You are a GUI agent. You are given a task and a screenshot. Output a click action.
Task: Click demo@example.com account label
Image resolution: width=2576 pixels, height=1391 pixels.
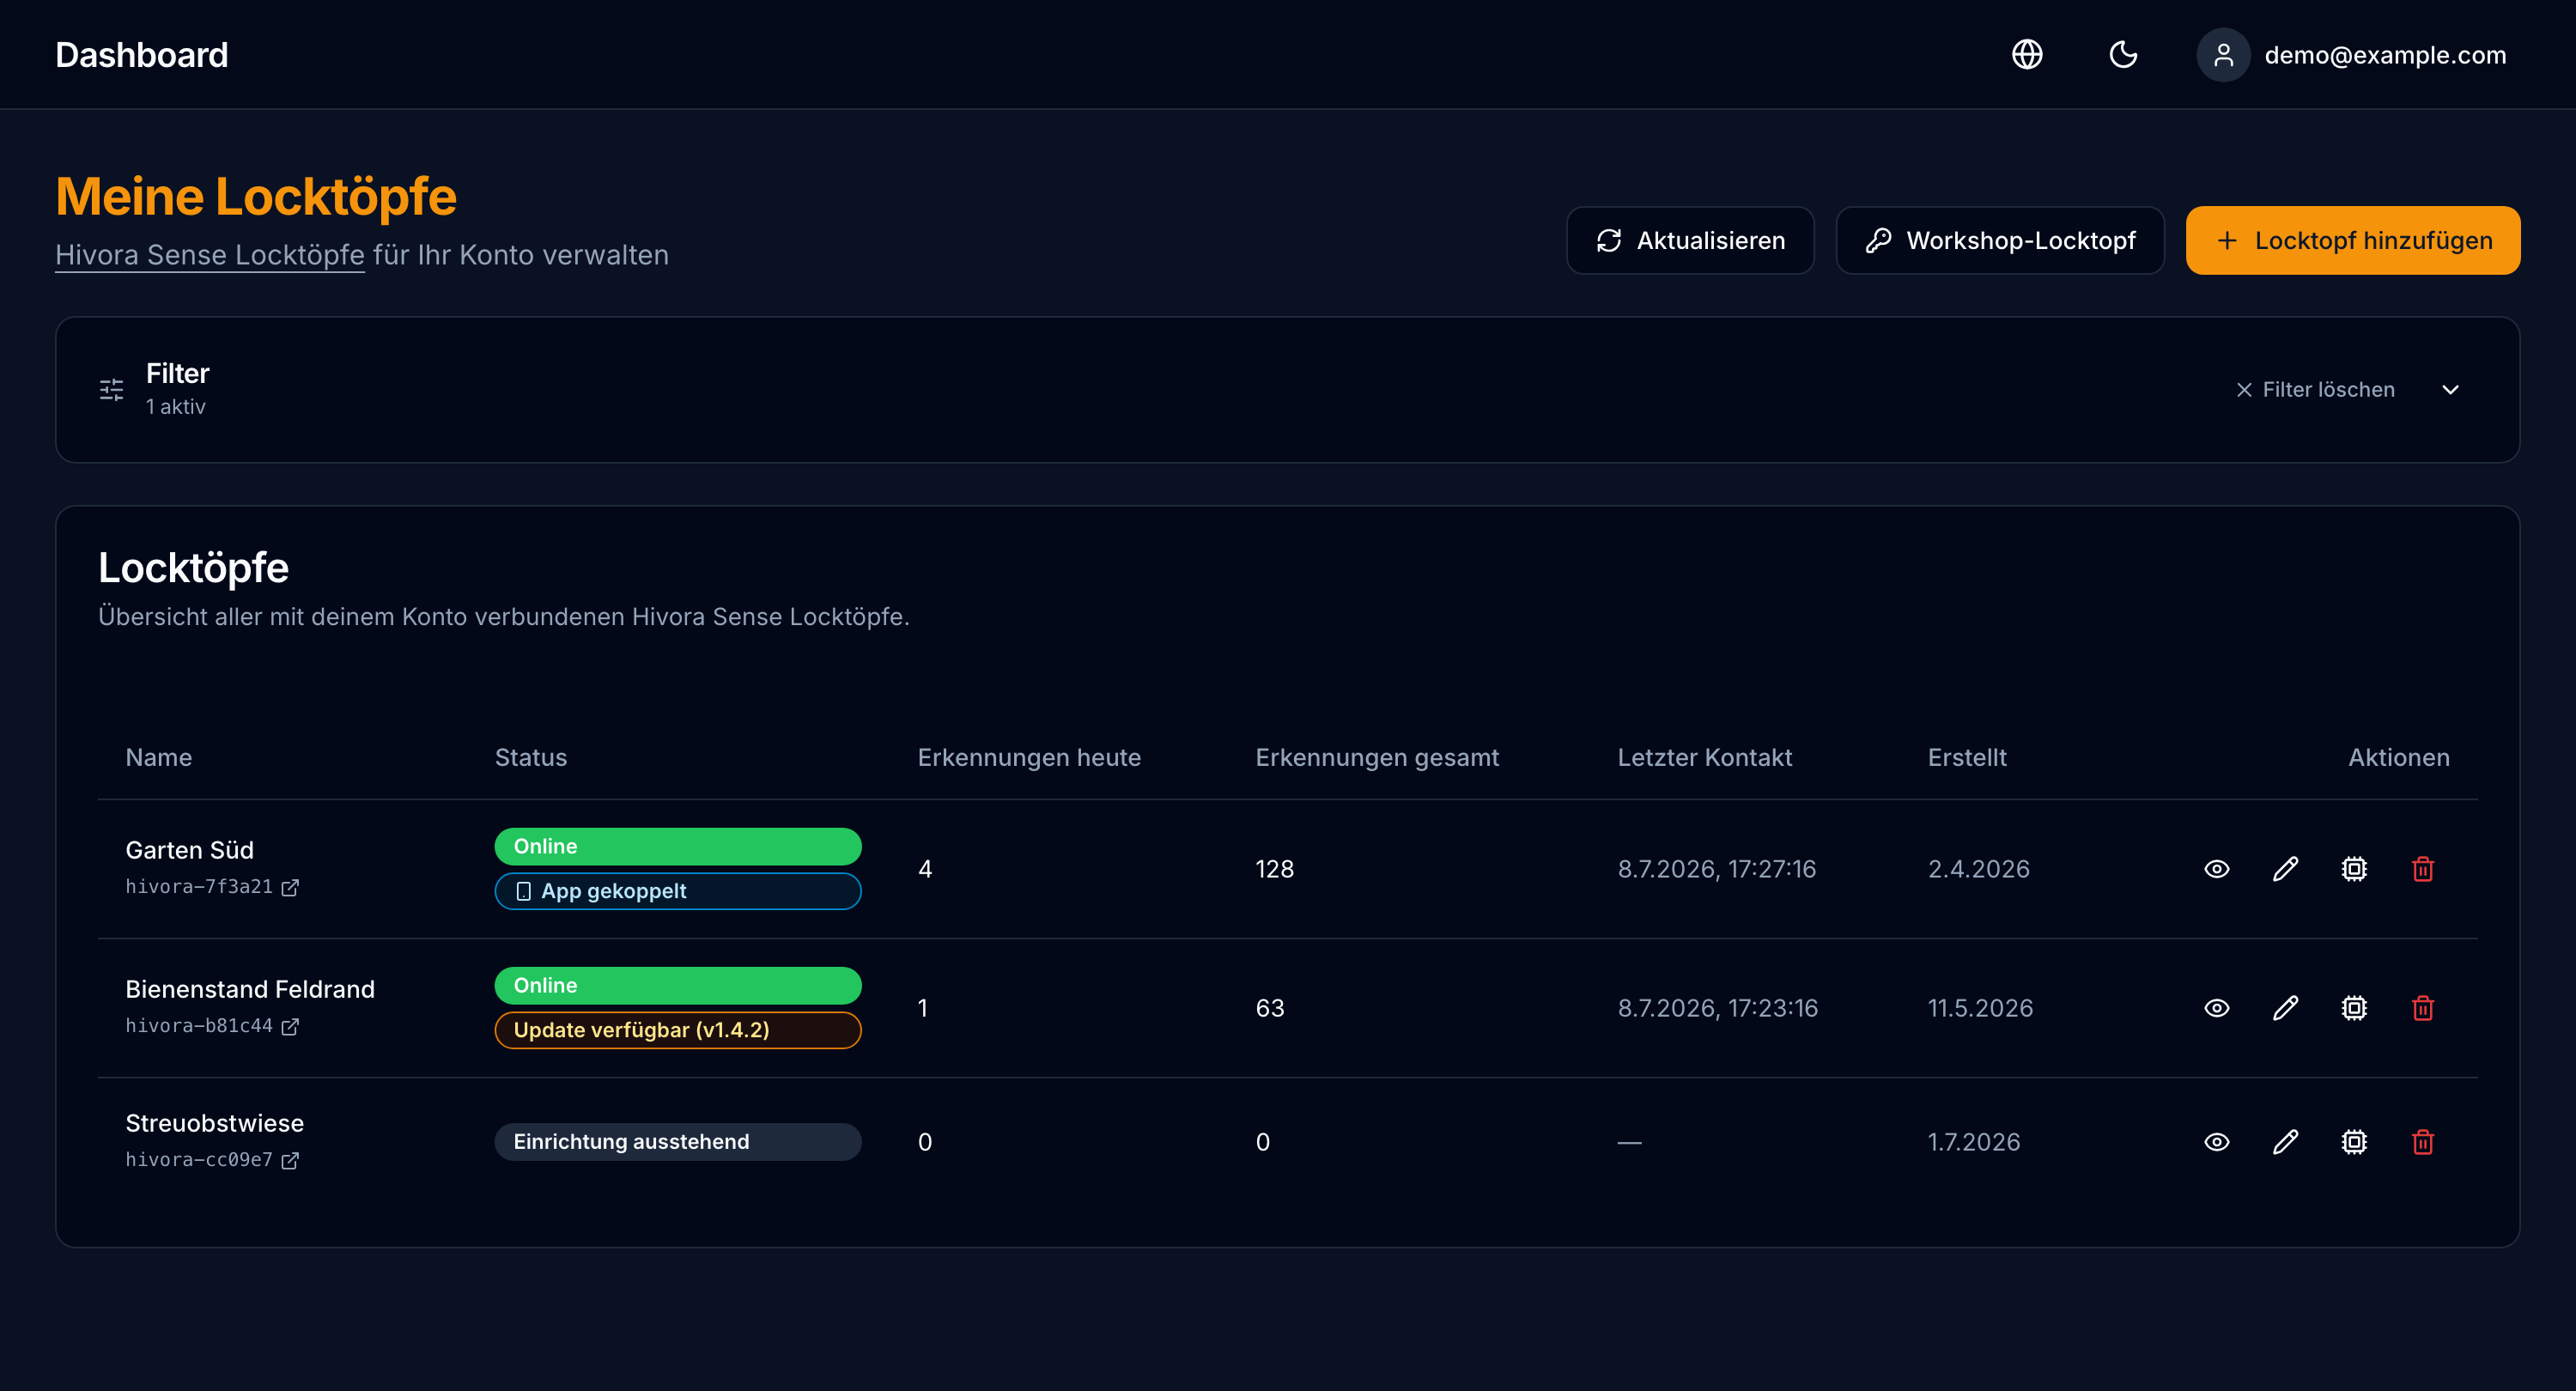[x=2385, y=55]
